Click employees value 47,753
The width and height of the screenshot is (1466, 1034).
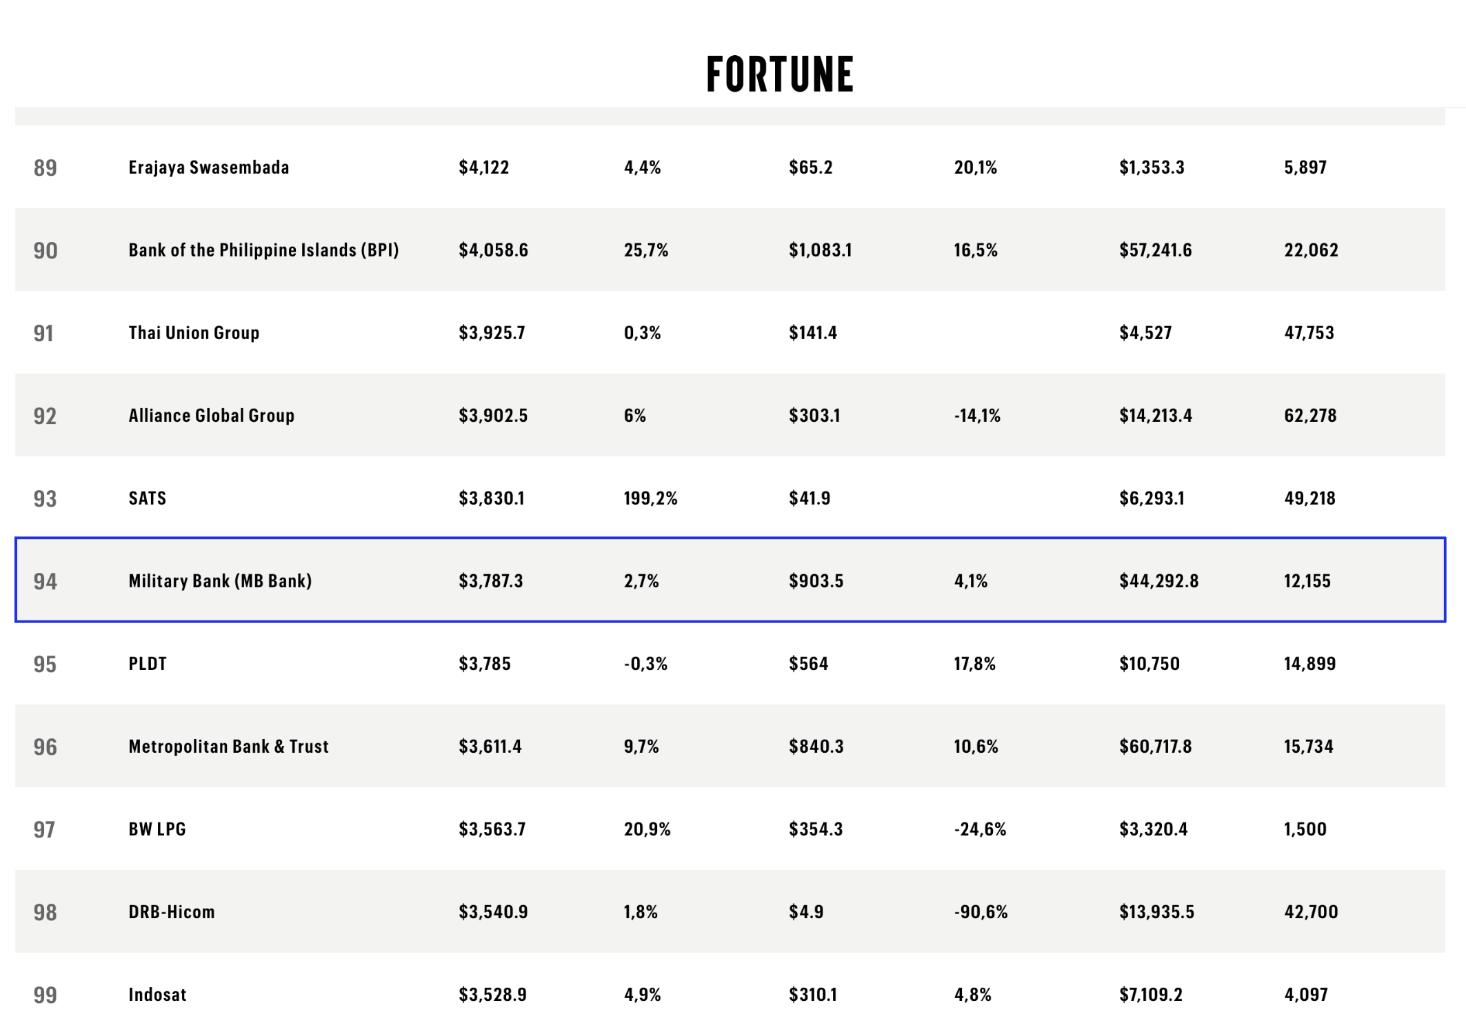(1310, 333)
